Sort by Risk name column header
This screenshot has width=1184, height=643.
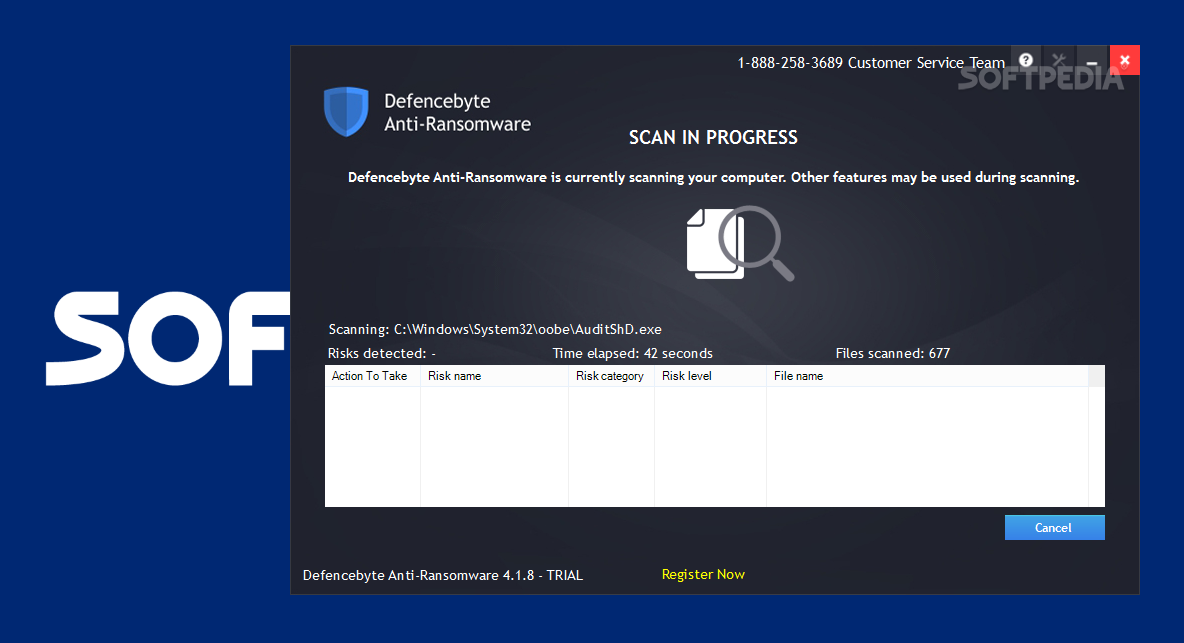[494, 376]
